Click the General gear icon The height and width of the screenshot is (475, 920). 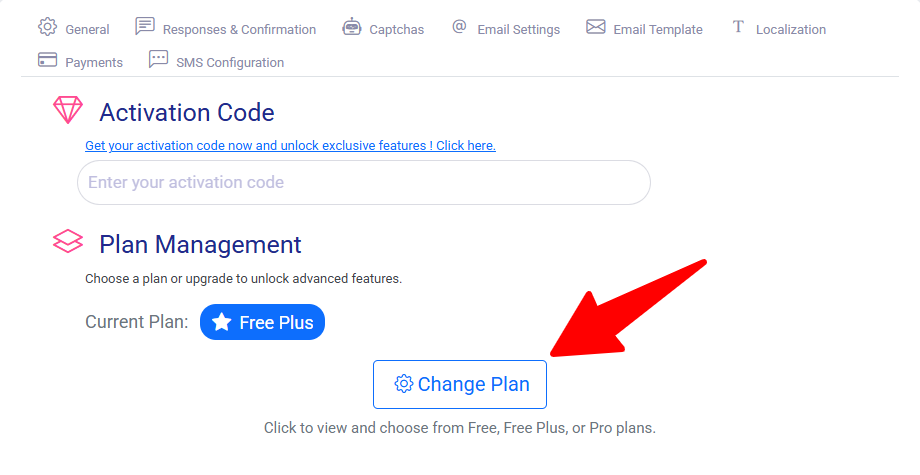pos(47,27)
